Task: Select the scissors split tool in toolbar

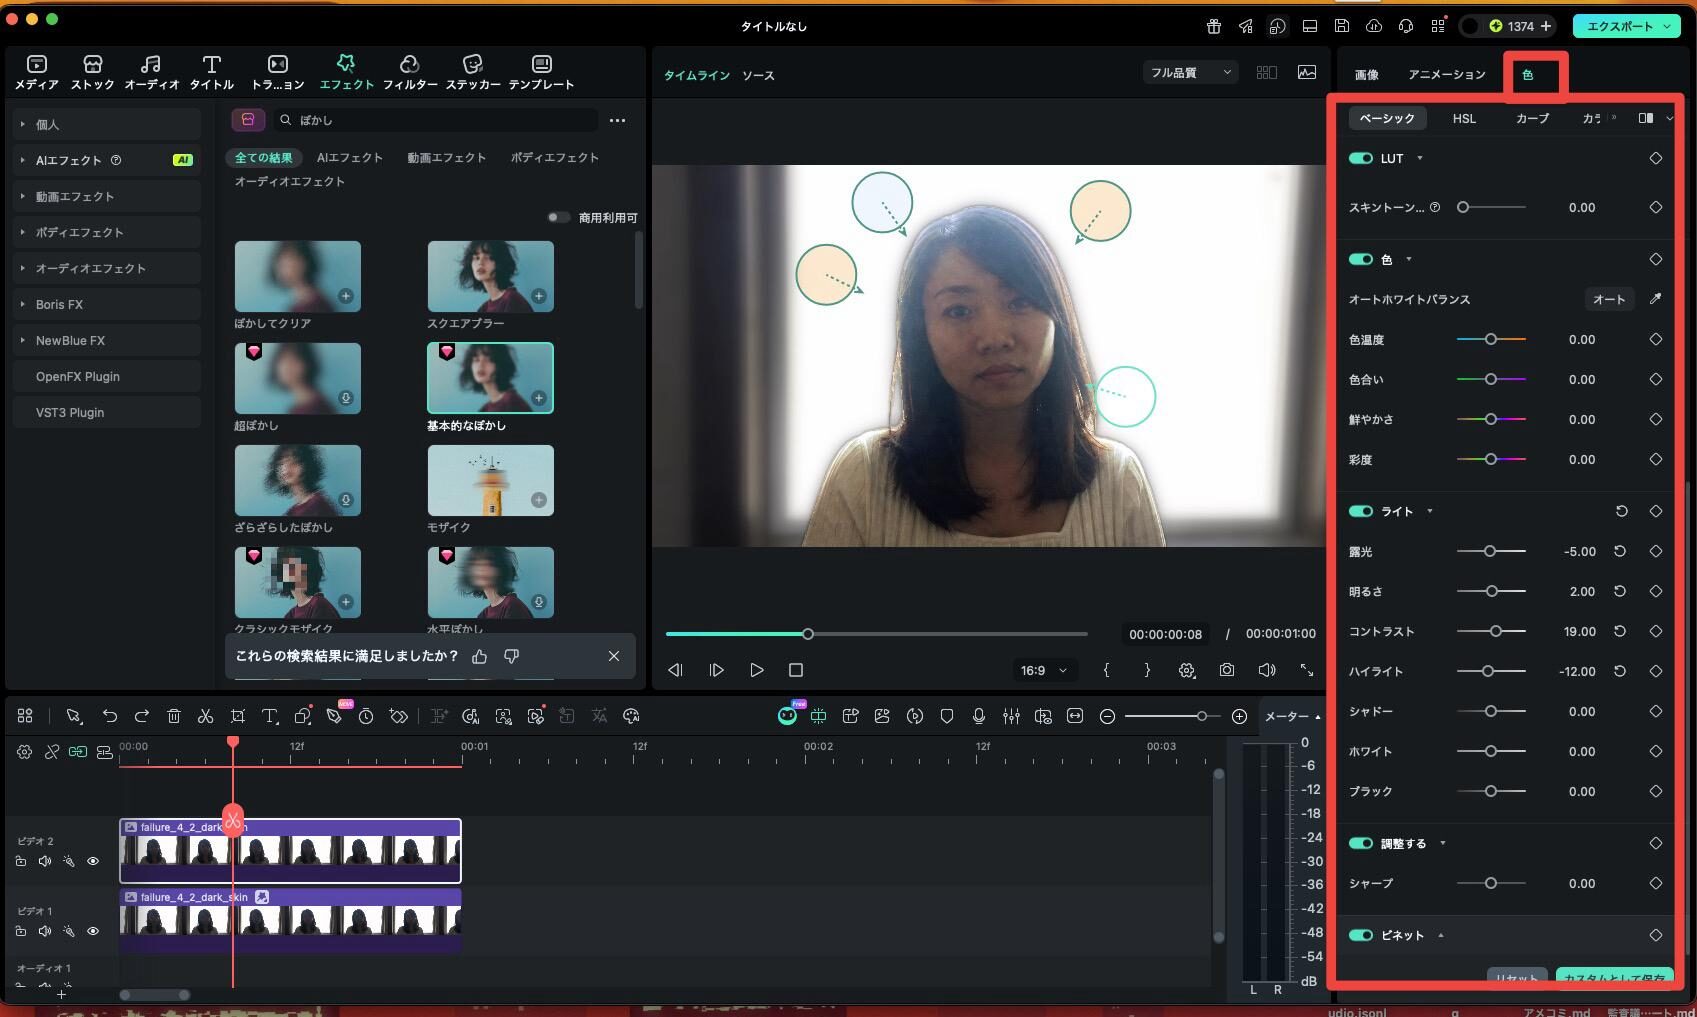Action: 205,716
